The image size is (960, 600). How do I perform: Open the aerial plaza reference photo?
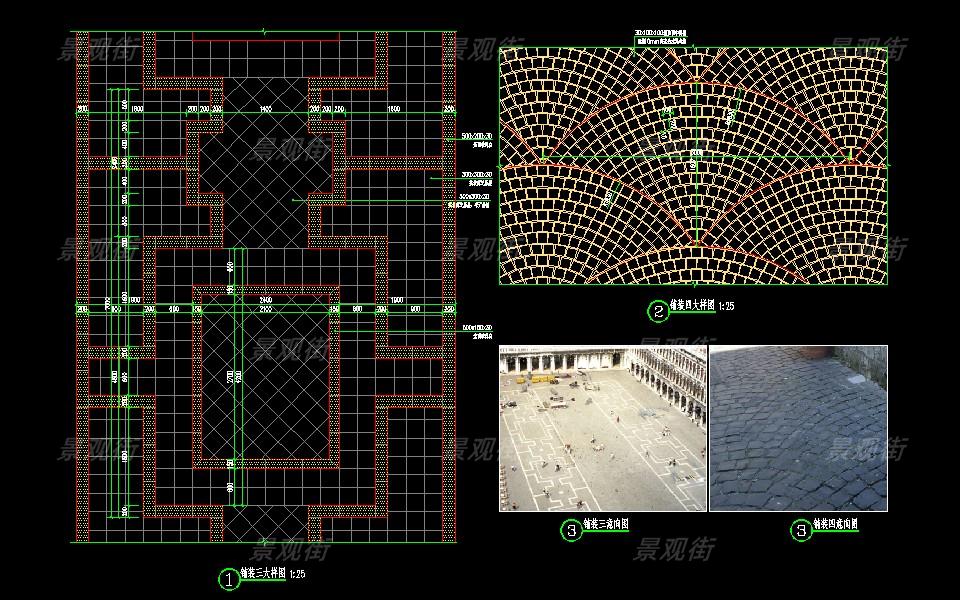[x=603, y=429]
